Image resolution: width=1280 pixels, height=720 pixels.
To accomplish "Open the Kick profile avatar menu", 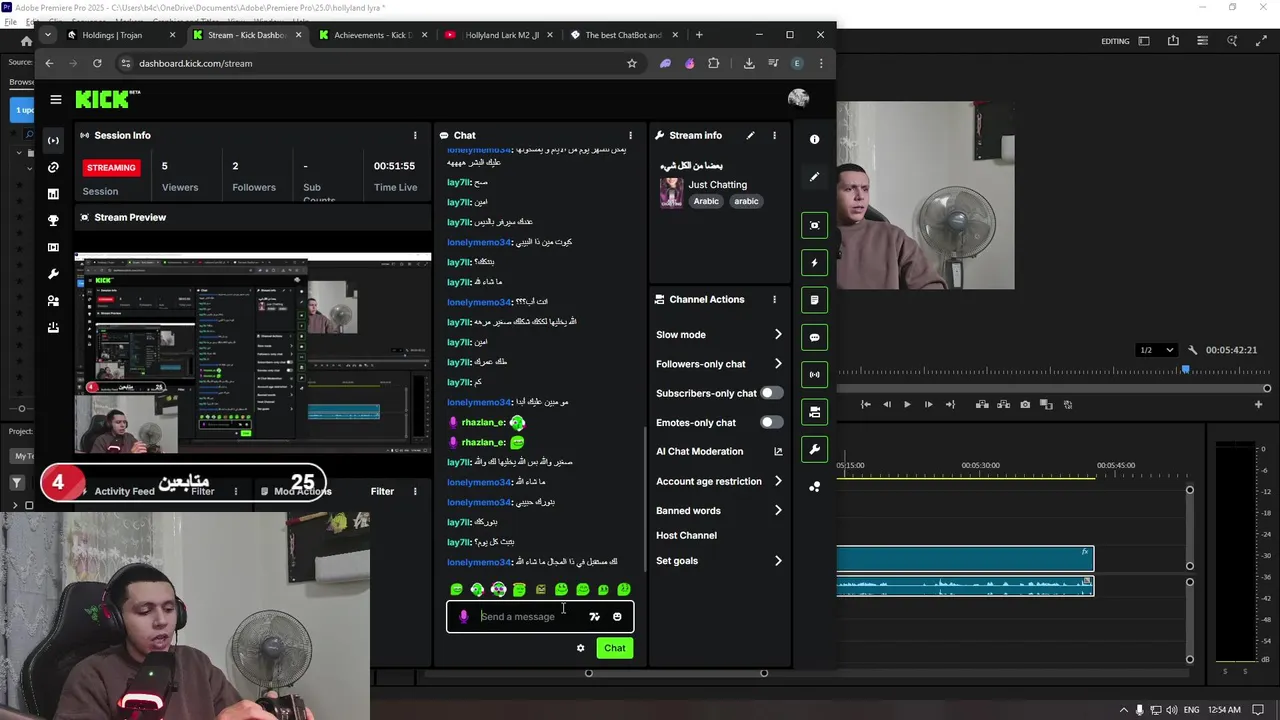I will pyautogui.click(x=798, y=98).
